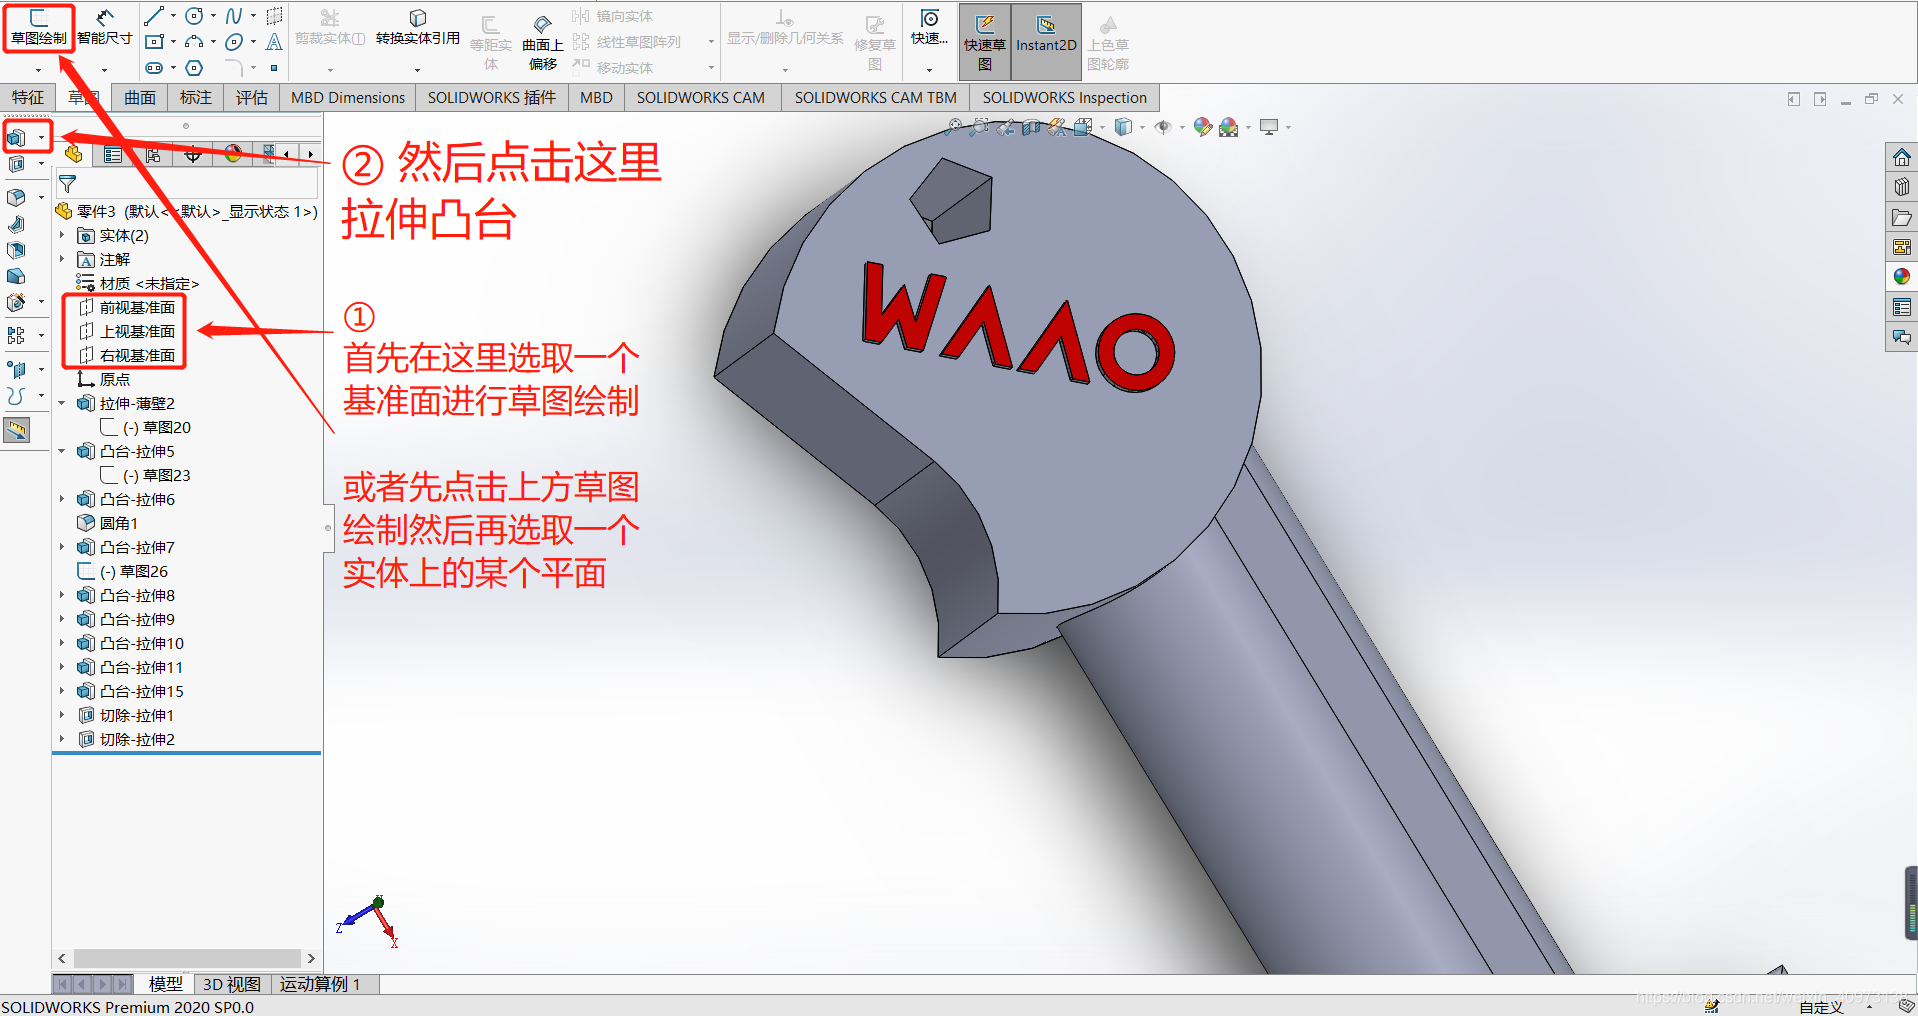Click the Linear Pattern icon in left toolbar
Viewport: 1918px width, 1016px height.
point(16,335)
